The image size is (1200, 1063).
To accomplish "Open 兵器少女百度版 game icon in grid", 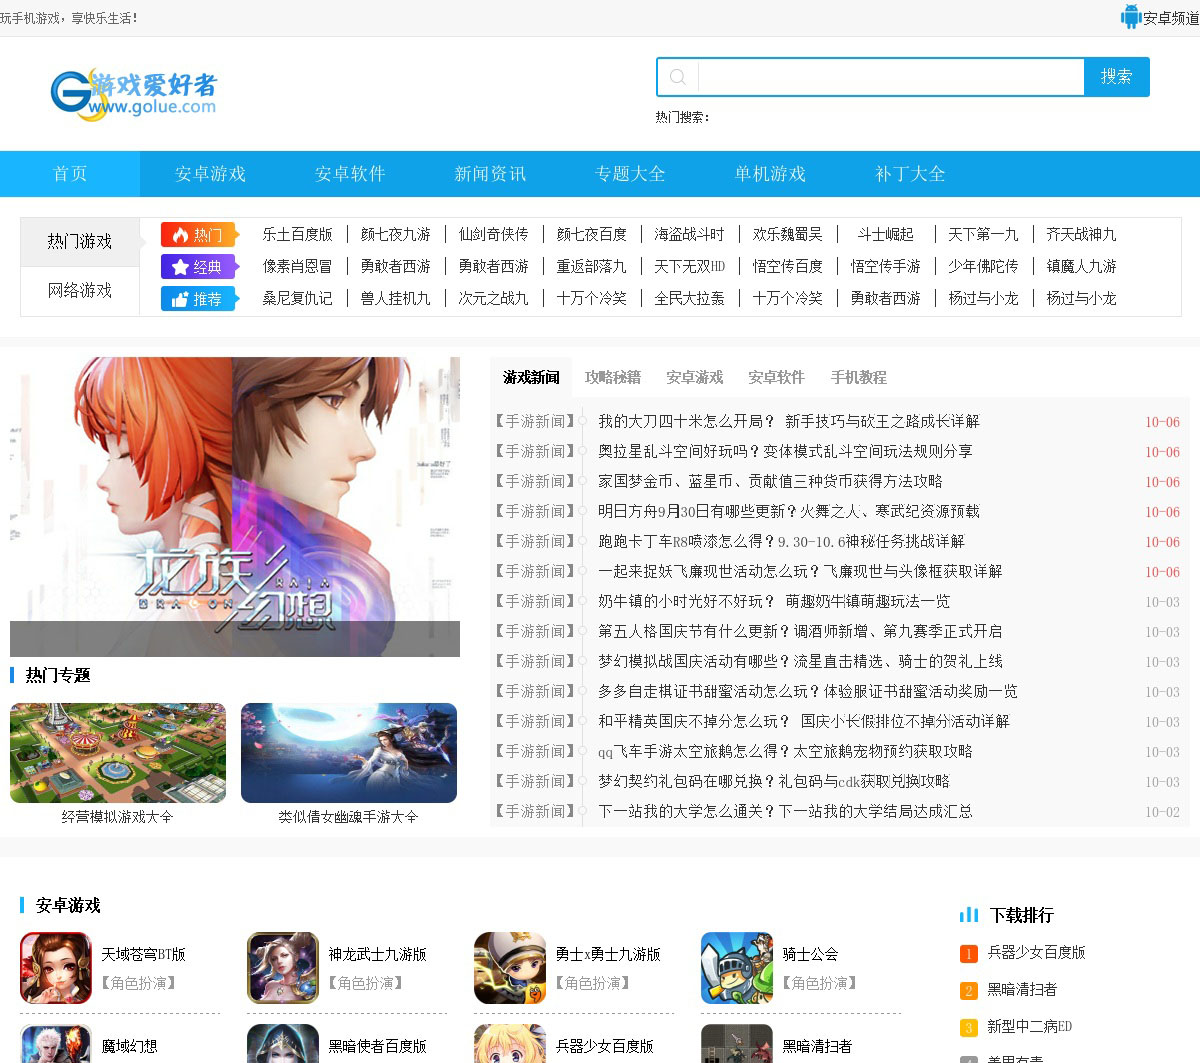I will click(x=510, y=1044).
